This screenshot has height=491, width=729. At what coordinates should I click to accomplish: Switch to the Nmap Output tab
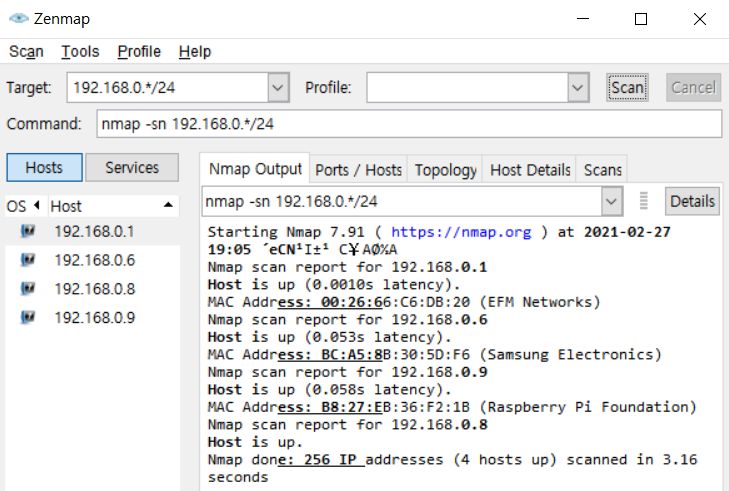255,169
